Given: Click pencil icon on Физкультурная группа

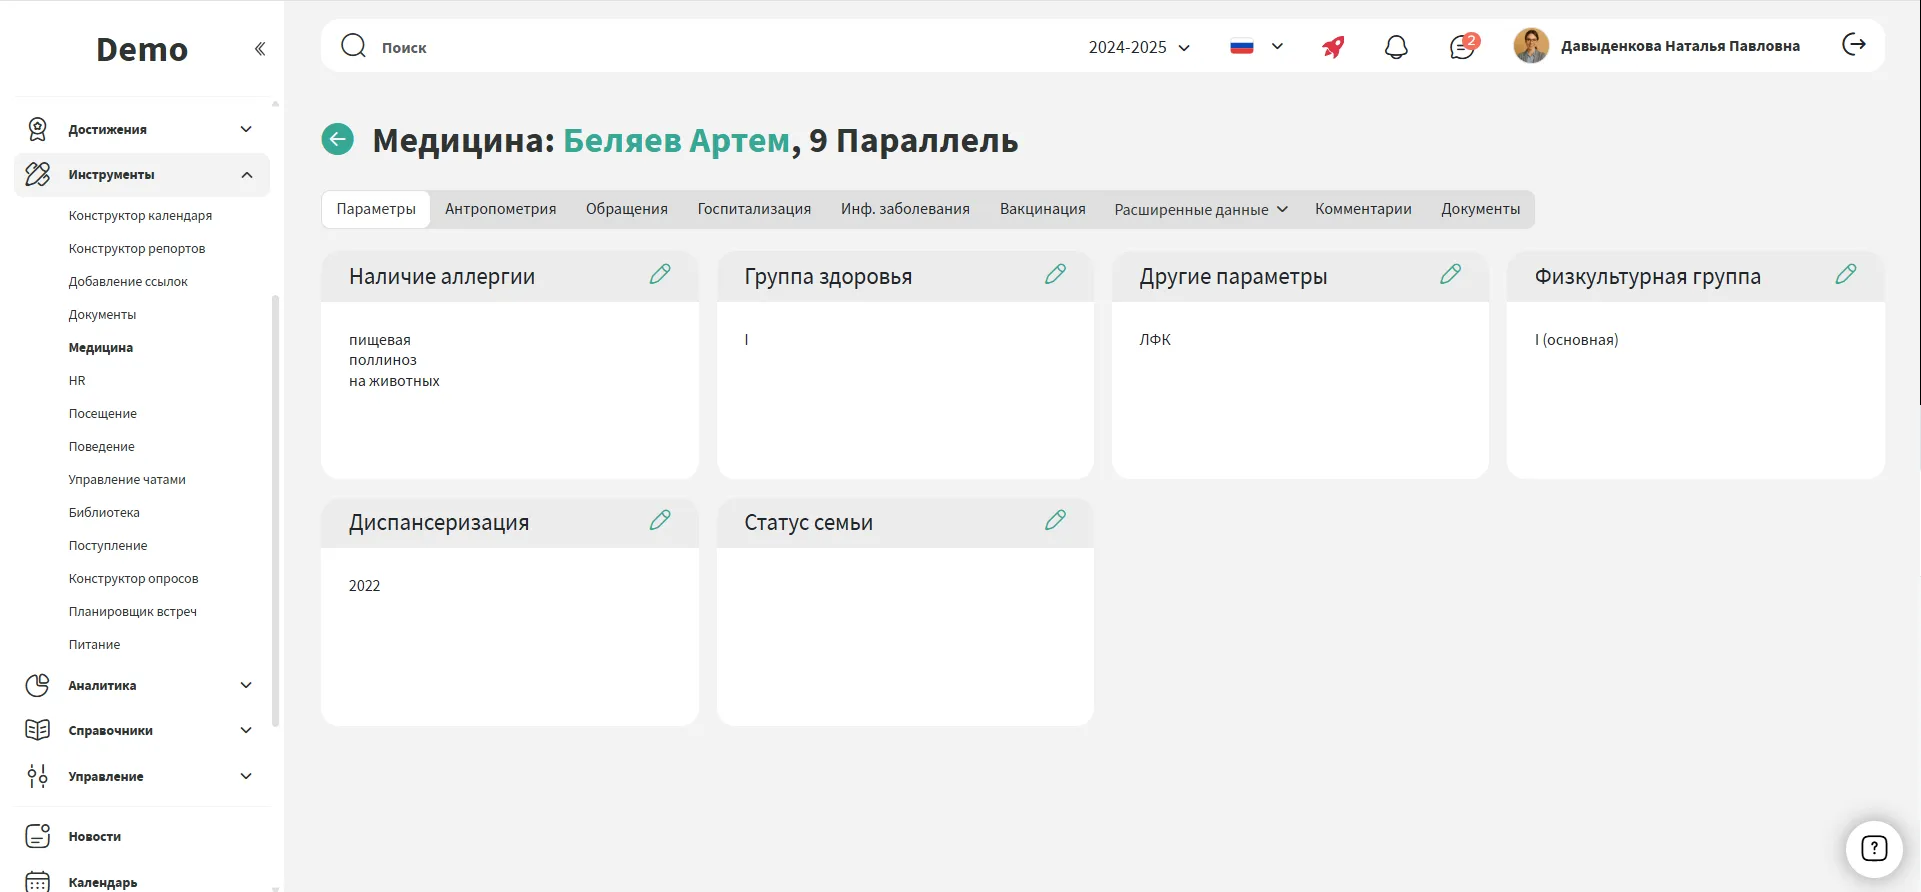Looking at the screenshot, I should tap(1845, 274).
